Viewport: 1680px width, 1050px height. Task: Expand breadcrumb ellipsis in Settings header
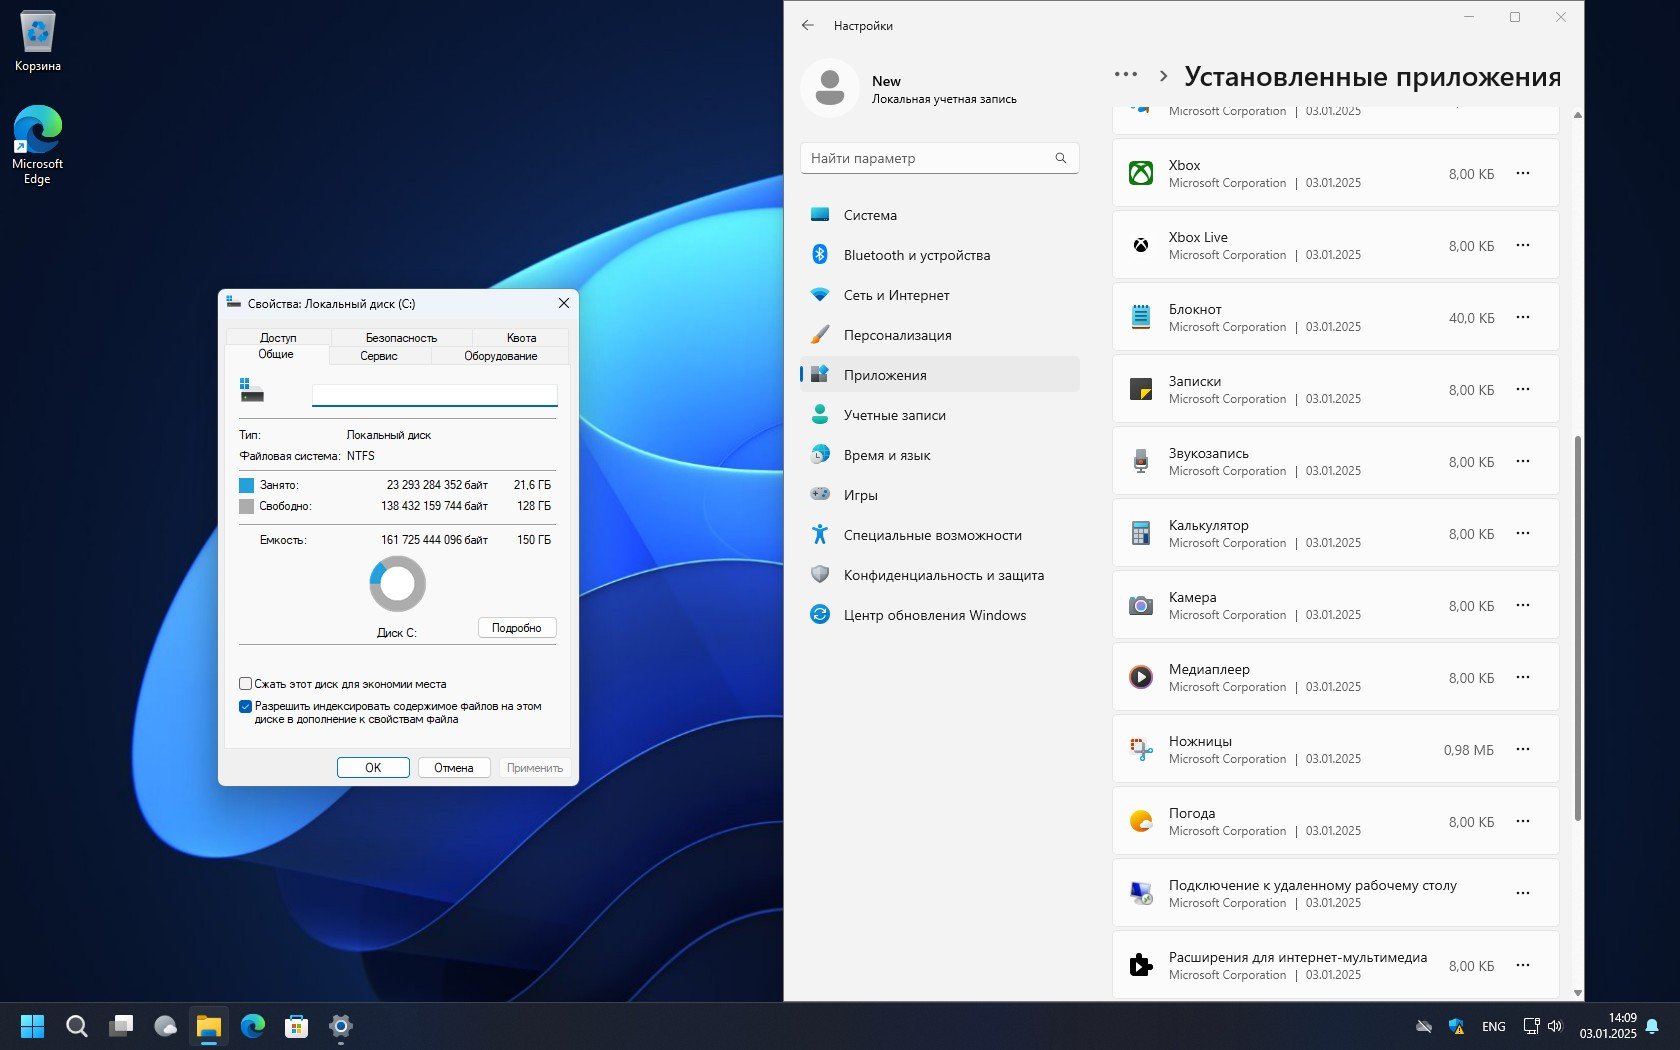coord(1125,75)
